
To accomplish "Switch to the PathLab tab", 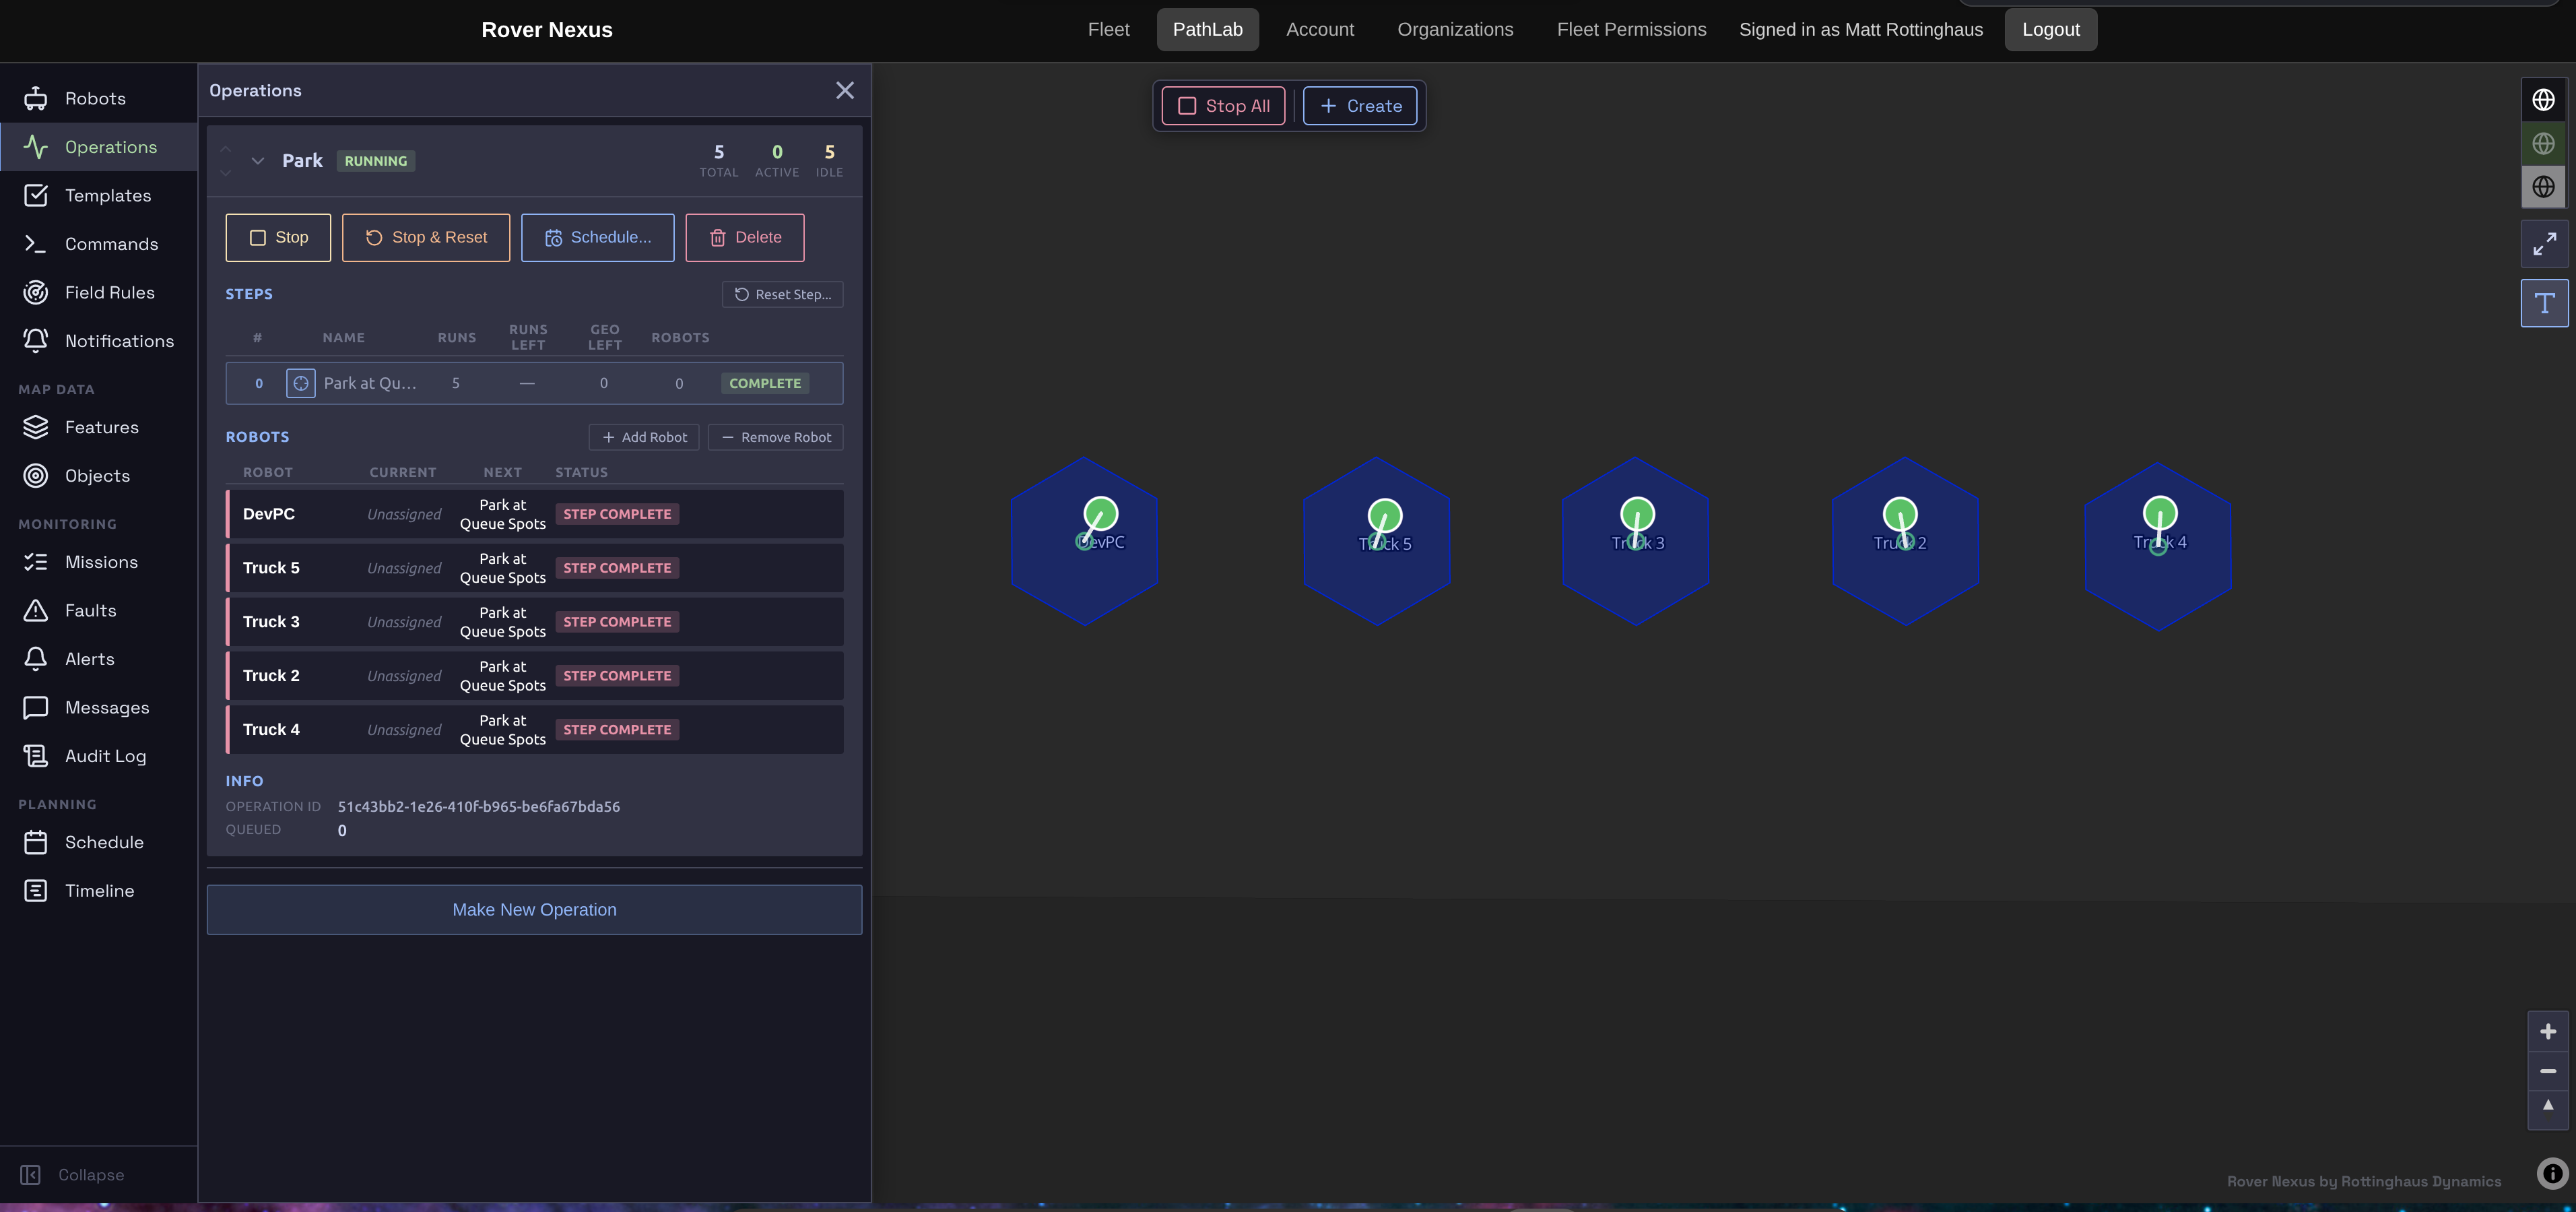I will [1207, 30].
